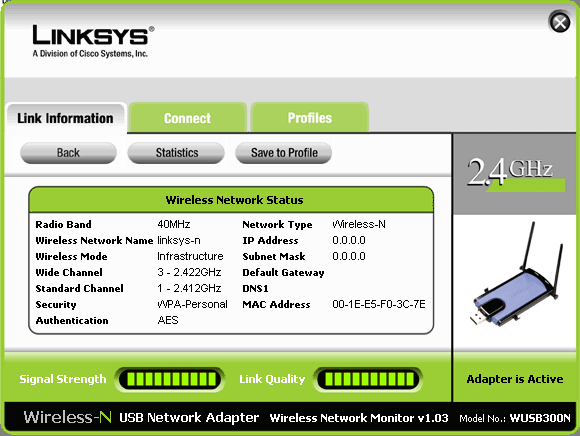The height and width of the screenshot is (436, 580).
Task: Click the Infrastructure wireless mode value
Action: (190, 256)
